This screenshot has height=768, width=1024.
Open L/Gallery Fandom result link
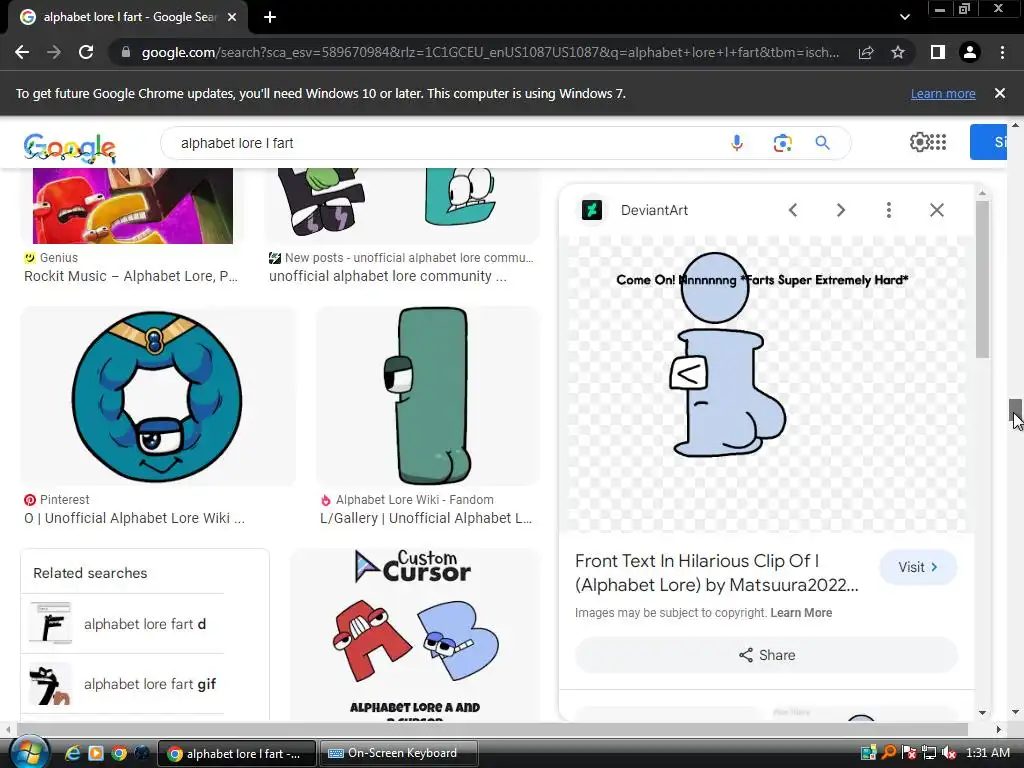tap(426, 518)
